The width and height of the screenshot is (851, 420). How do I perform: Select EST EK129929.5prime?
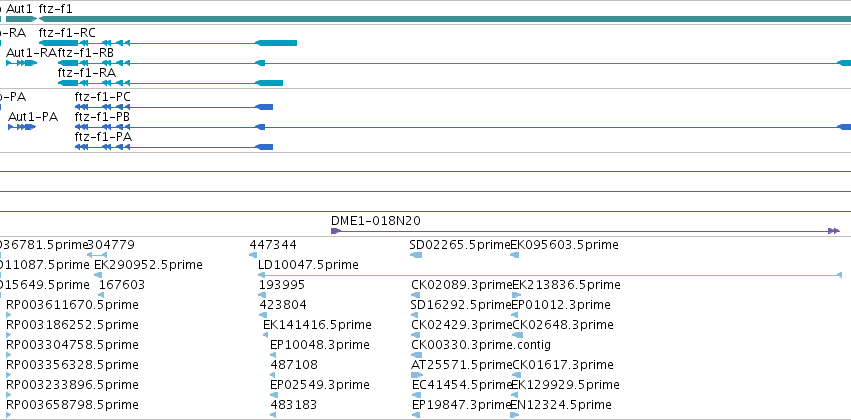(x=565, y=385)
